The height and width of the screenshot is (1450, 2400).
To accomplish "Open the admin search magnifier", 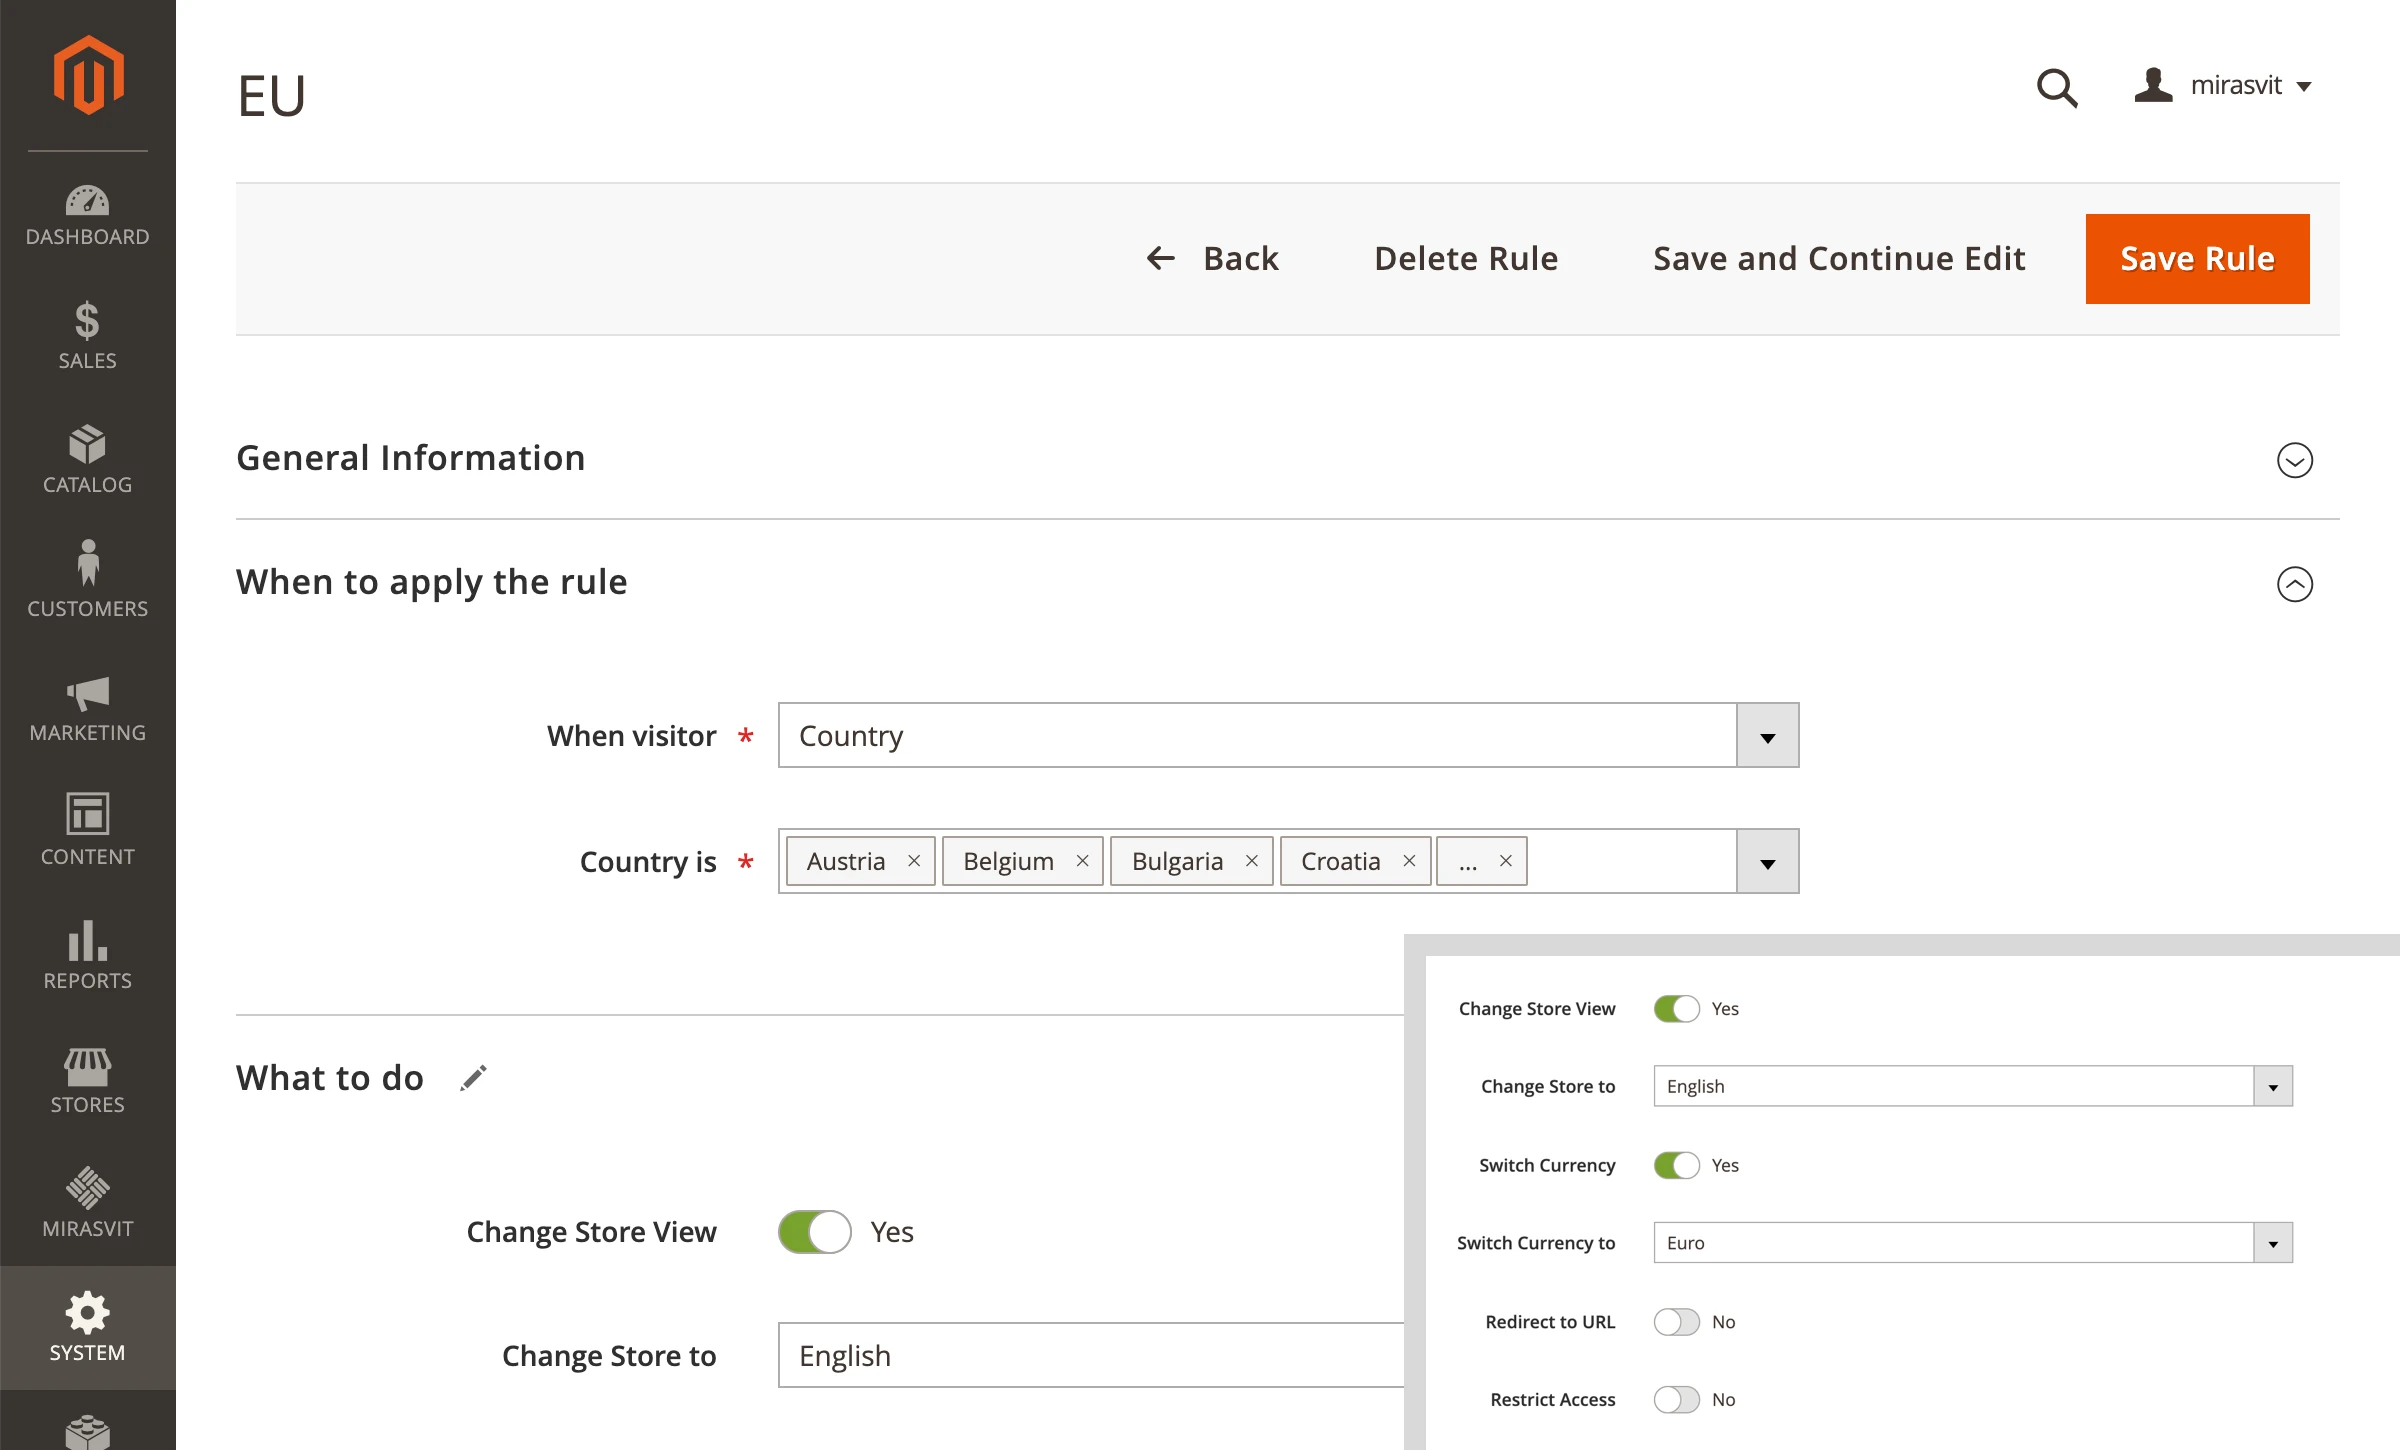I will 2056,88.
